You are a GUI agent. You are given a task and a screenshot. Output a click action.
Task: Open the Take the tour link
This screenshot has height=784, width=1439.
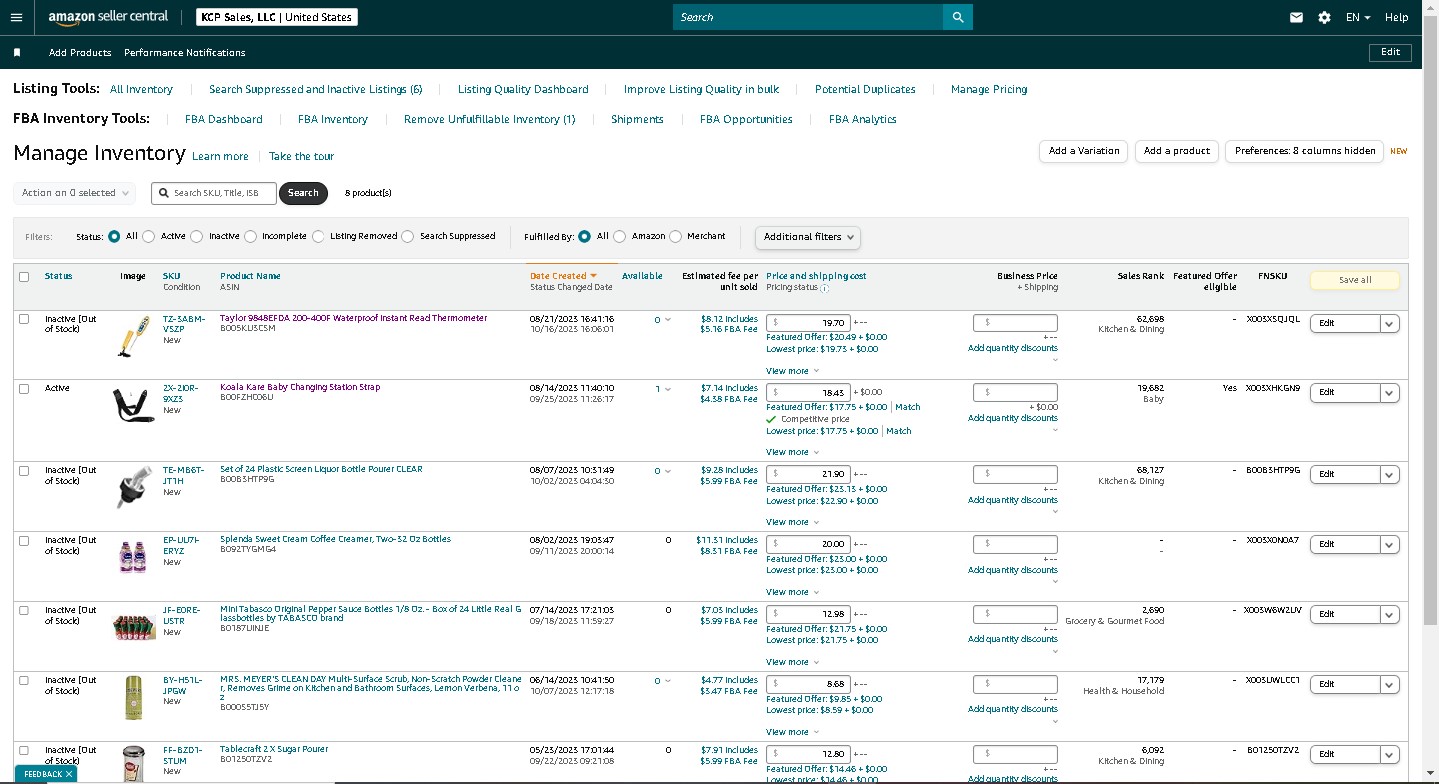(301, 156)
